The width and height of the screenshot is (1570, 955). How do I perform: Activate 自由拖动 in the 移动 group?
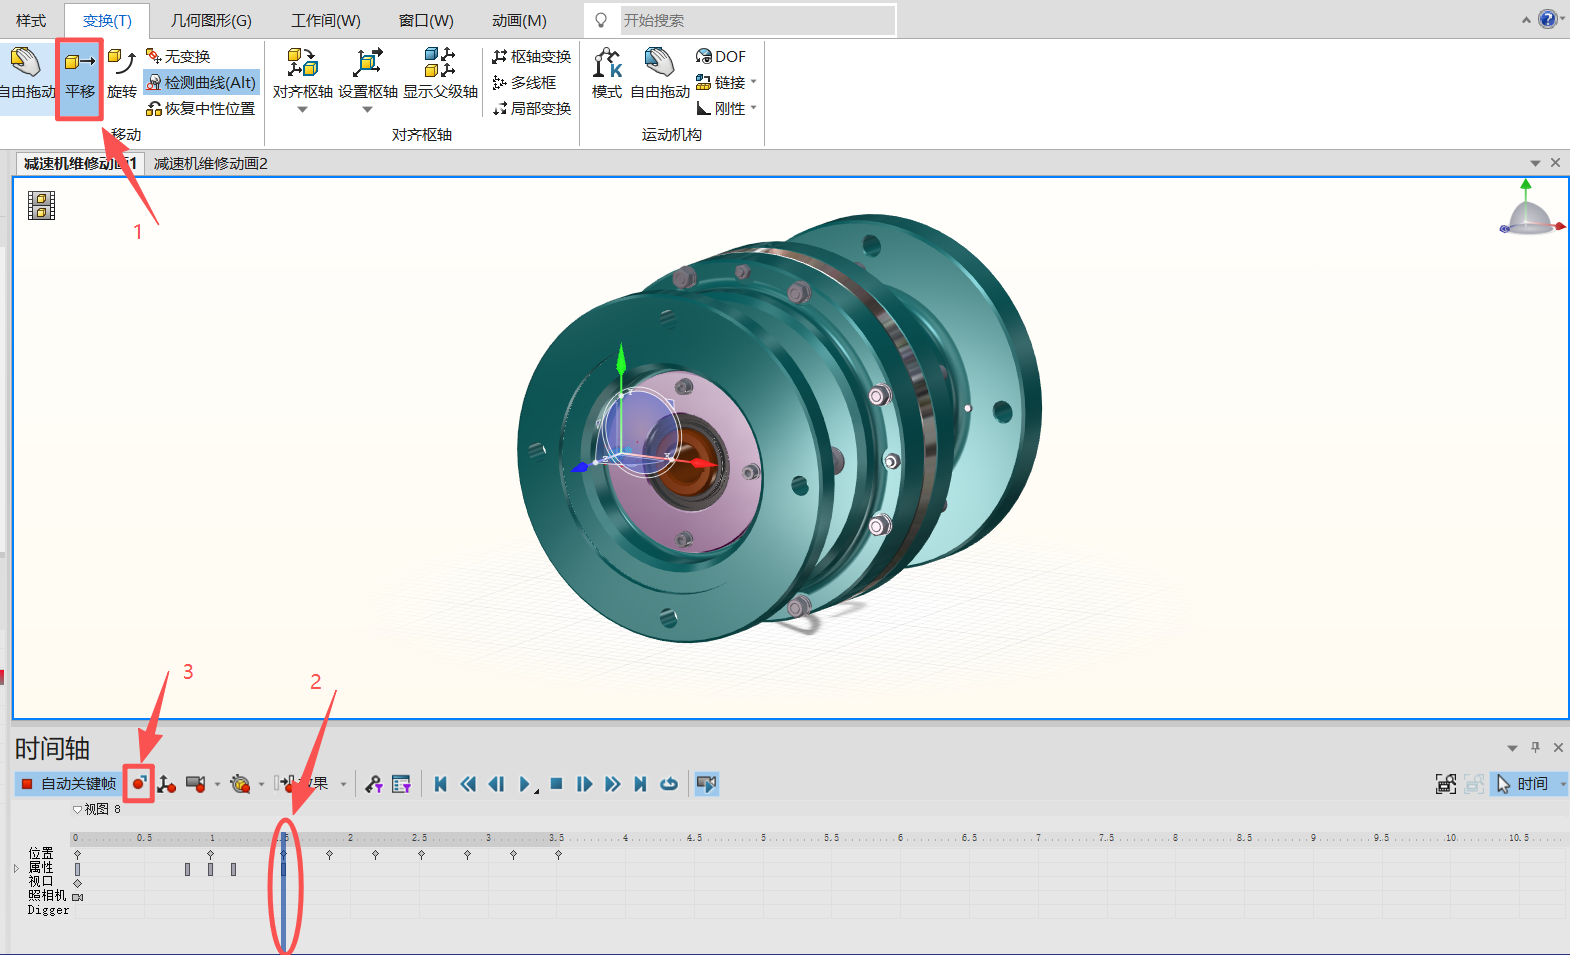click(27, 76)
